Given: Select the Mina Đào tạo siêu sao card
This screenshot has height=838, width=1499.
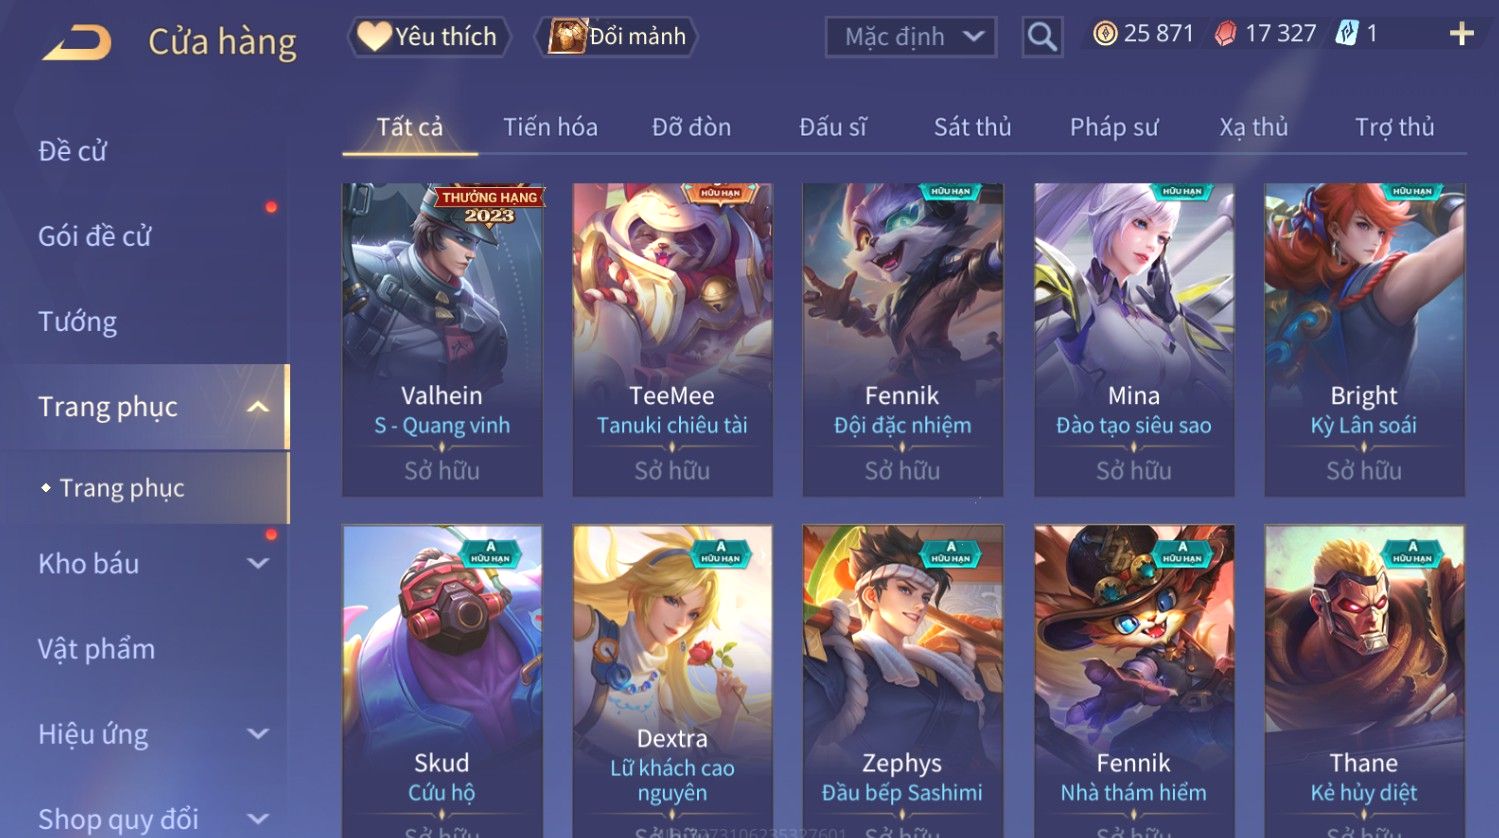Looking at the screenshot, I should pyautogui.click(x=1134, y=340).
